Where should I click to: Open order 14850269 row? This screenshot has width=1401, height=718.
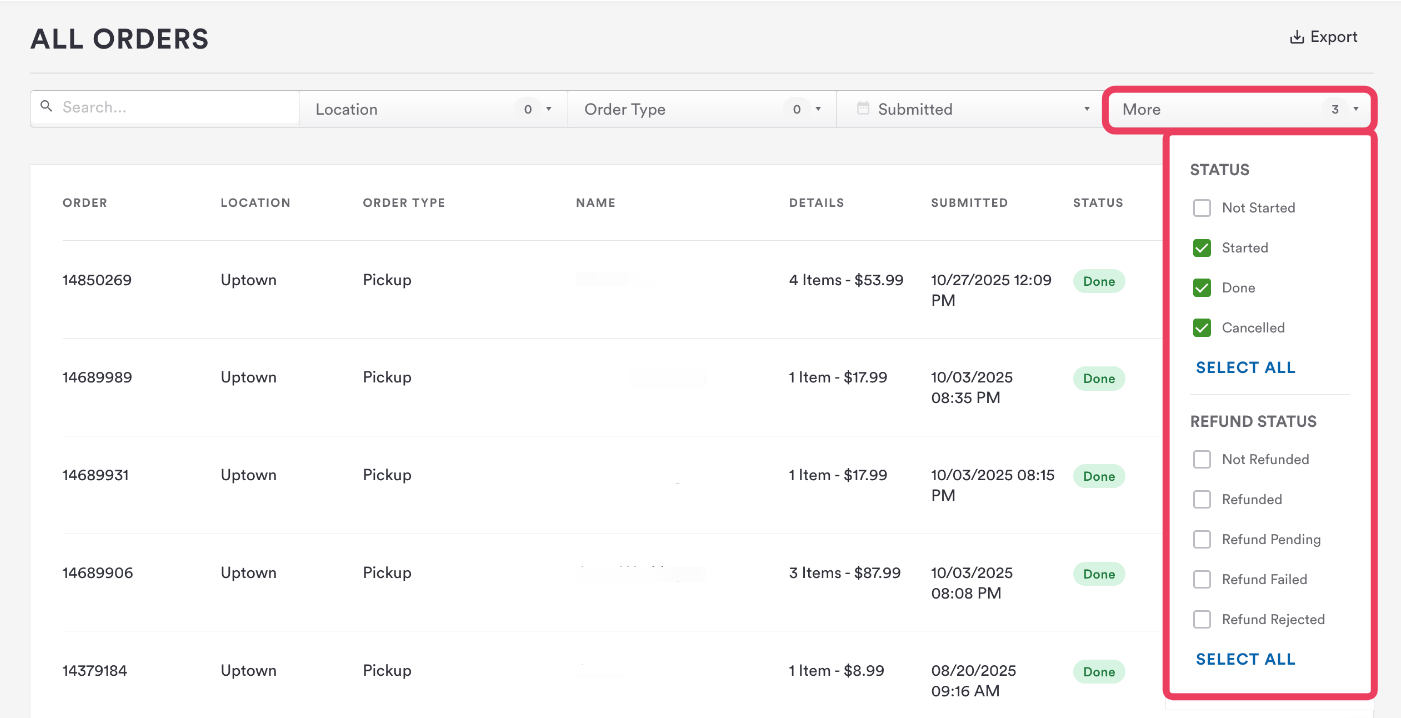click(x=97, y=280)
